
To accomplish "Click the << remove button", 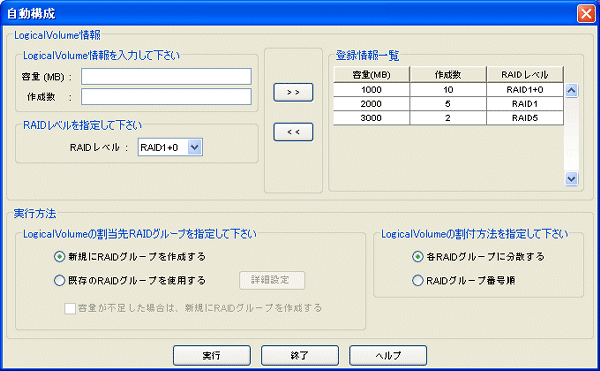I will coord(293,132).
